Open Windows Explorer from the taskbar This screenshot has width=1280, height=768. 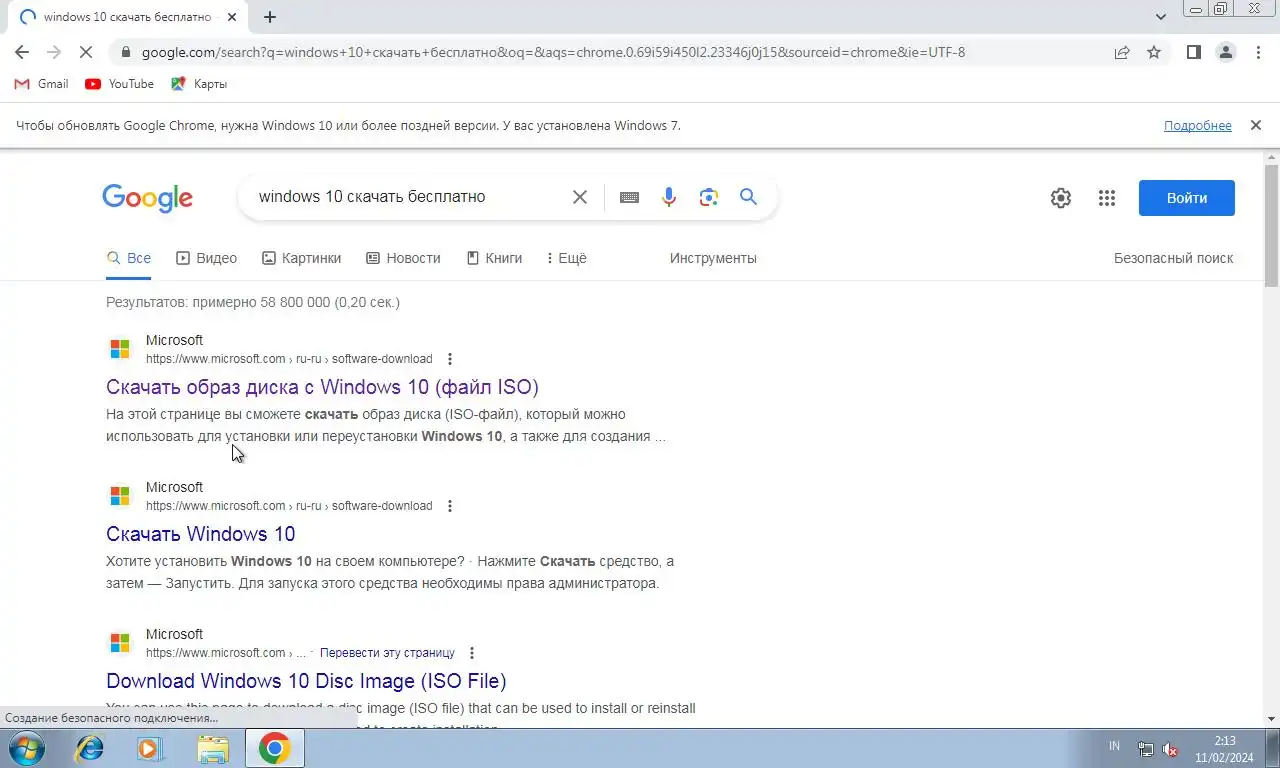[213, 748]
